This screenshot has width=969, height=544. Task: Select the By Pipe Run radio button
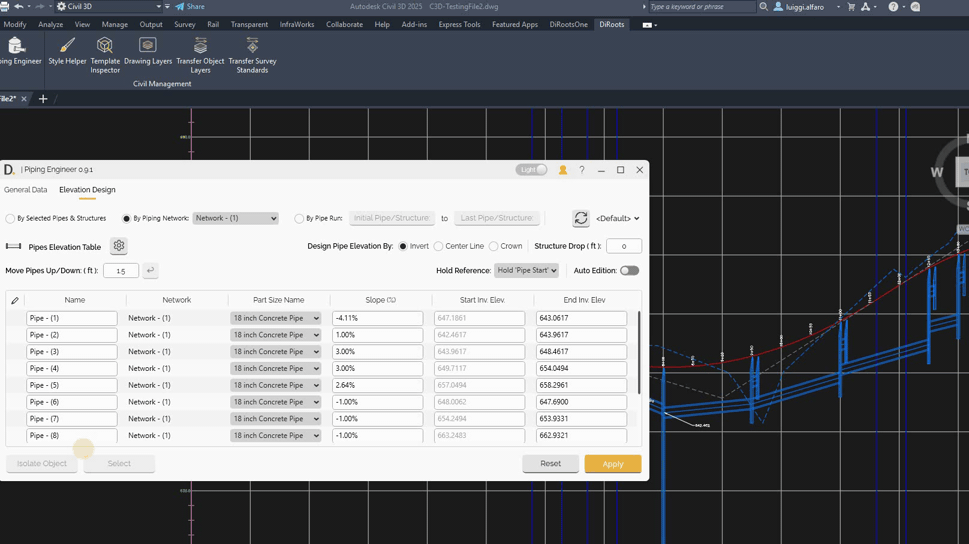[299, 218]
